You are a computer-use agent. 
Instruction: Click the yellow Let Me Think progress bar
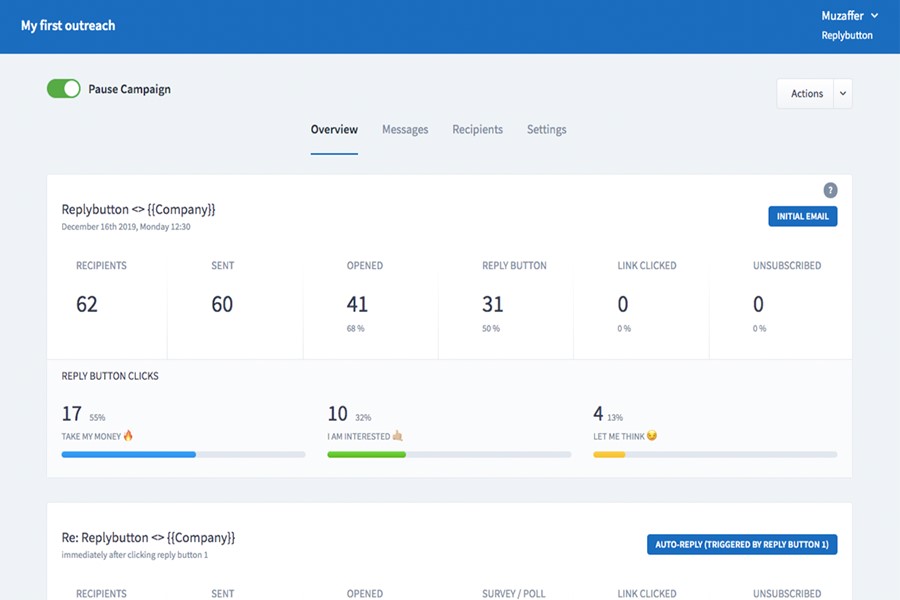(609, 455)
